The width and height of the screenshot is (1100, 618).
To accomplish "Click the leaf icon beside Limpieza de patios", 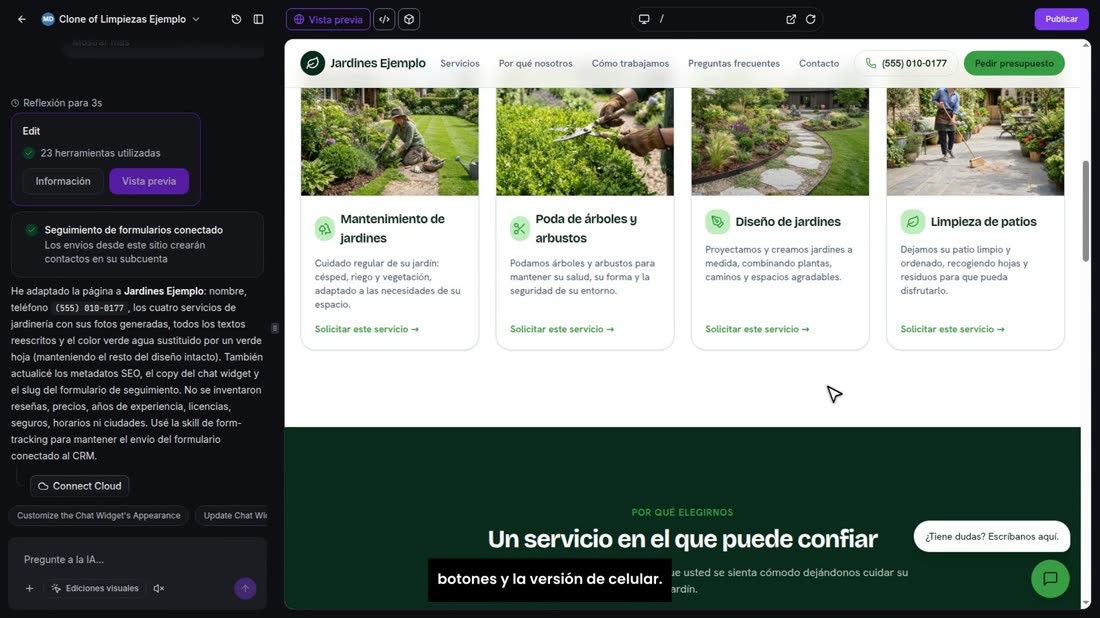I will [913, 222].
